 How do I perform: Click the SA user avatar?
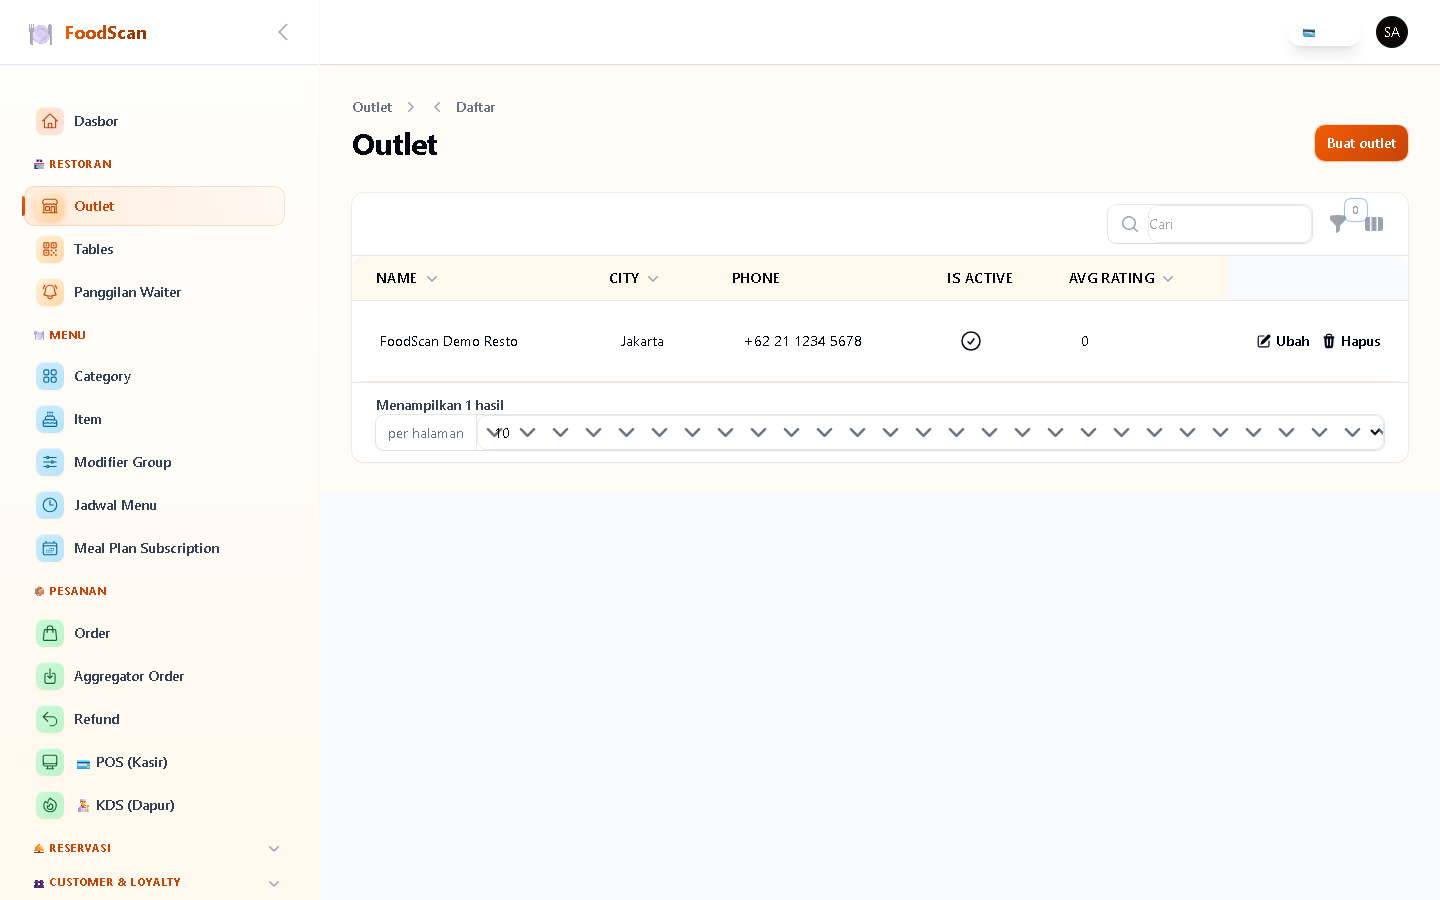[1392, 32]
